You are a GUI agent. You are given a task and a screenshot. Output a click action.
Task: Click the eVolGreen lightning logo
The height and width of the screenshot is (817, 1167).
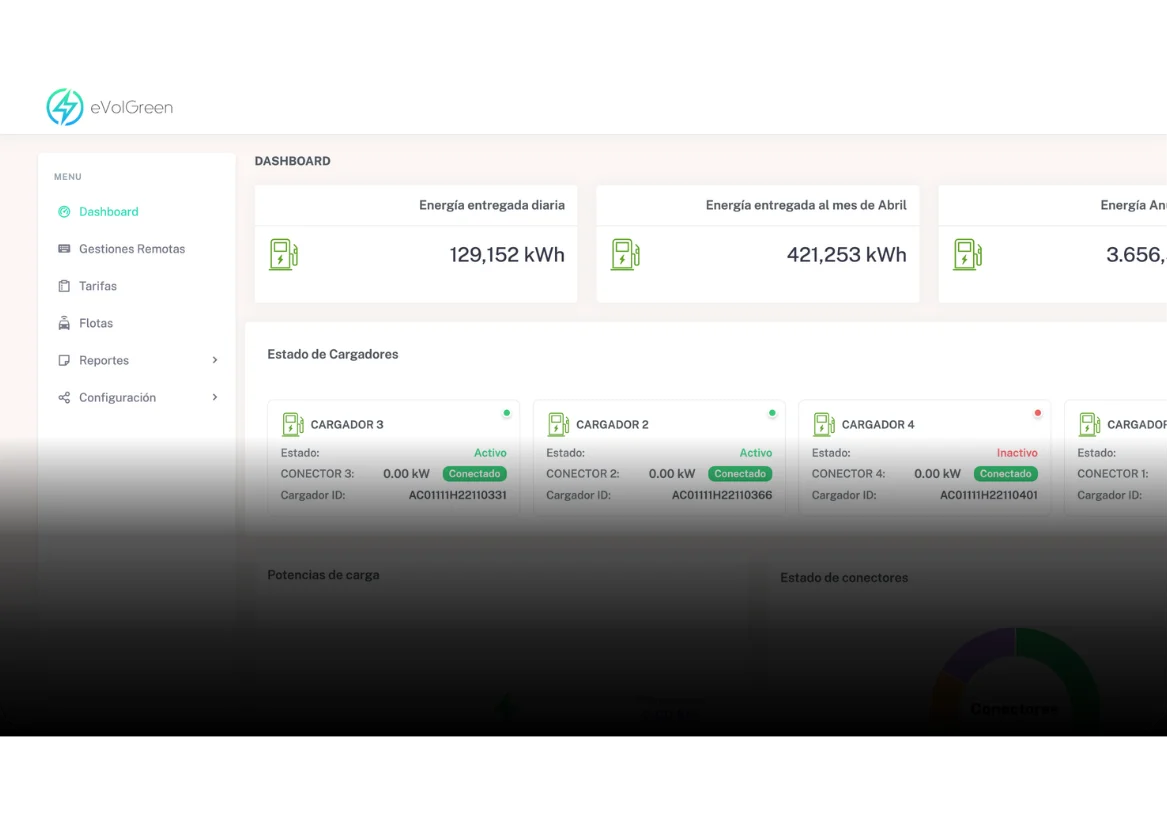[x=65, y=106]
